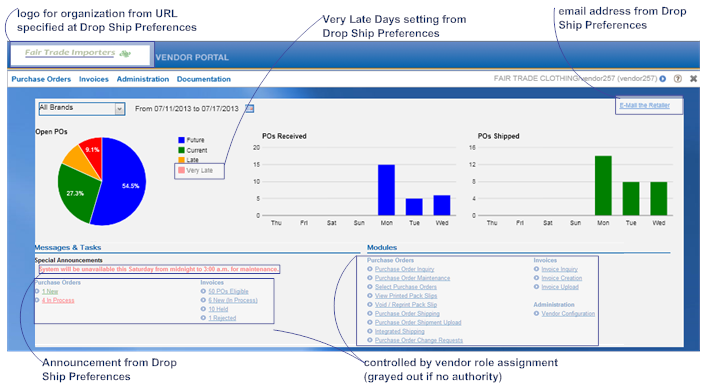Open the help question mark icon

[x=678, y=79]
